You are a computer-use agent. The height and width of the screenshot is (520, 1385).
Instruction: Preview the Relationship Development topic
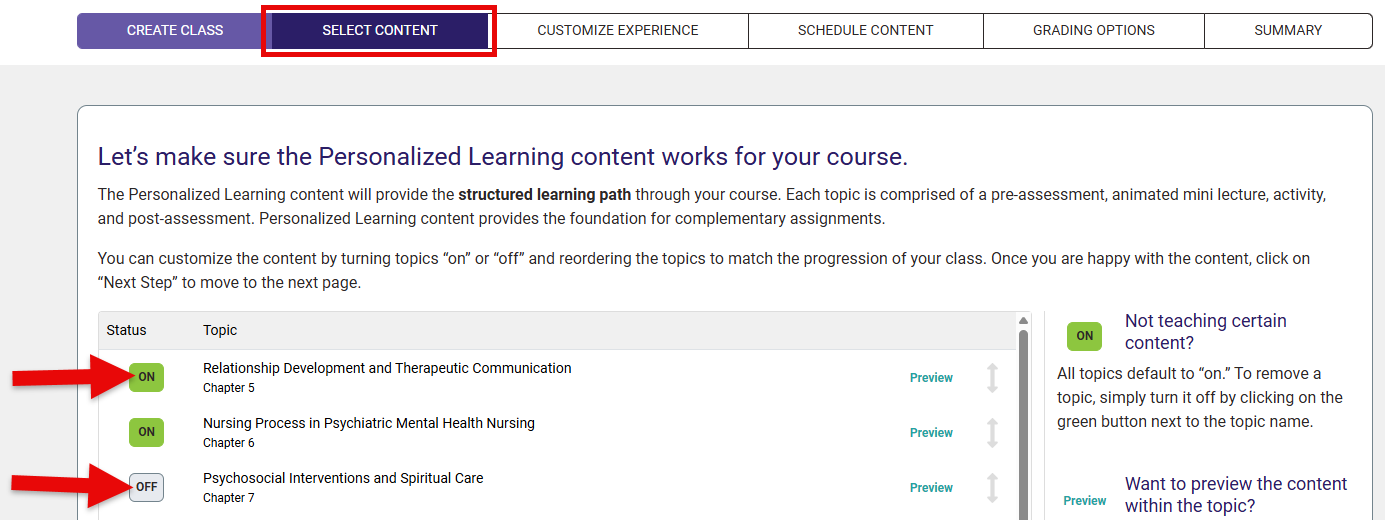(x=931, y=378)
